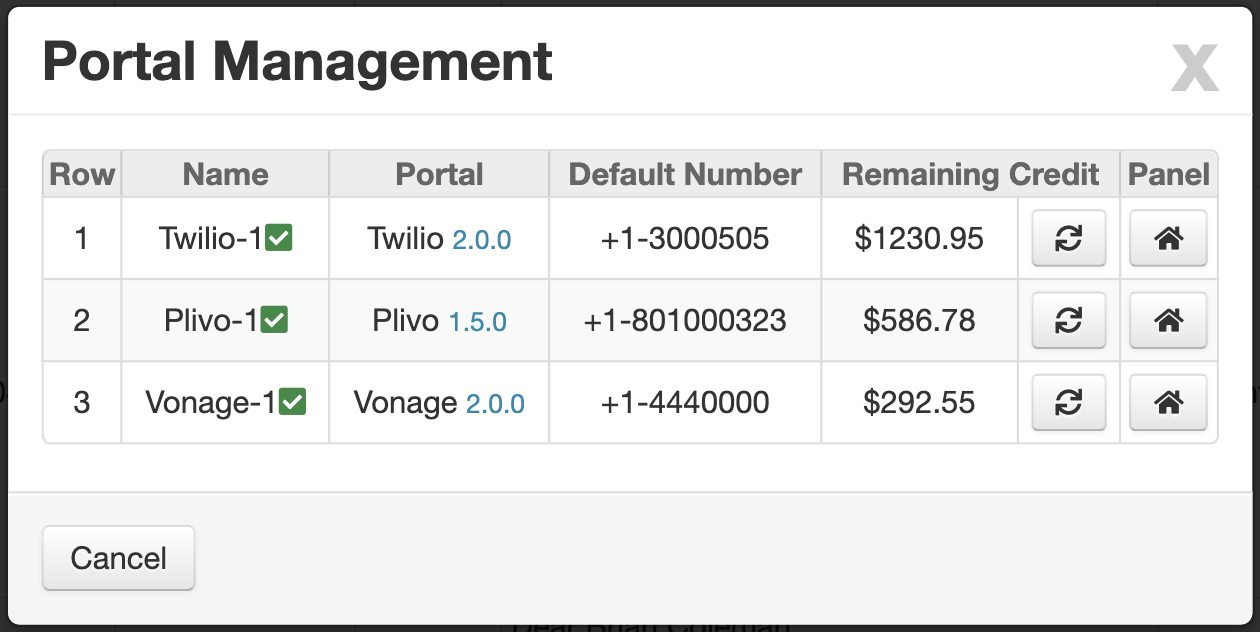Open the Twilio-1 home panel
The height and width of the screenshot is (632, 1260).
[x=1168, y=238]
